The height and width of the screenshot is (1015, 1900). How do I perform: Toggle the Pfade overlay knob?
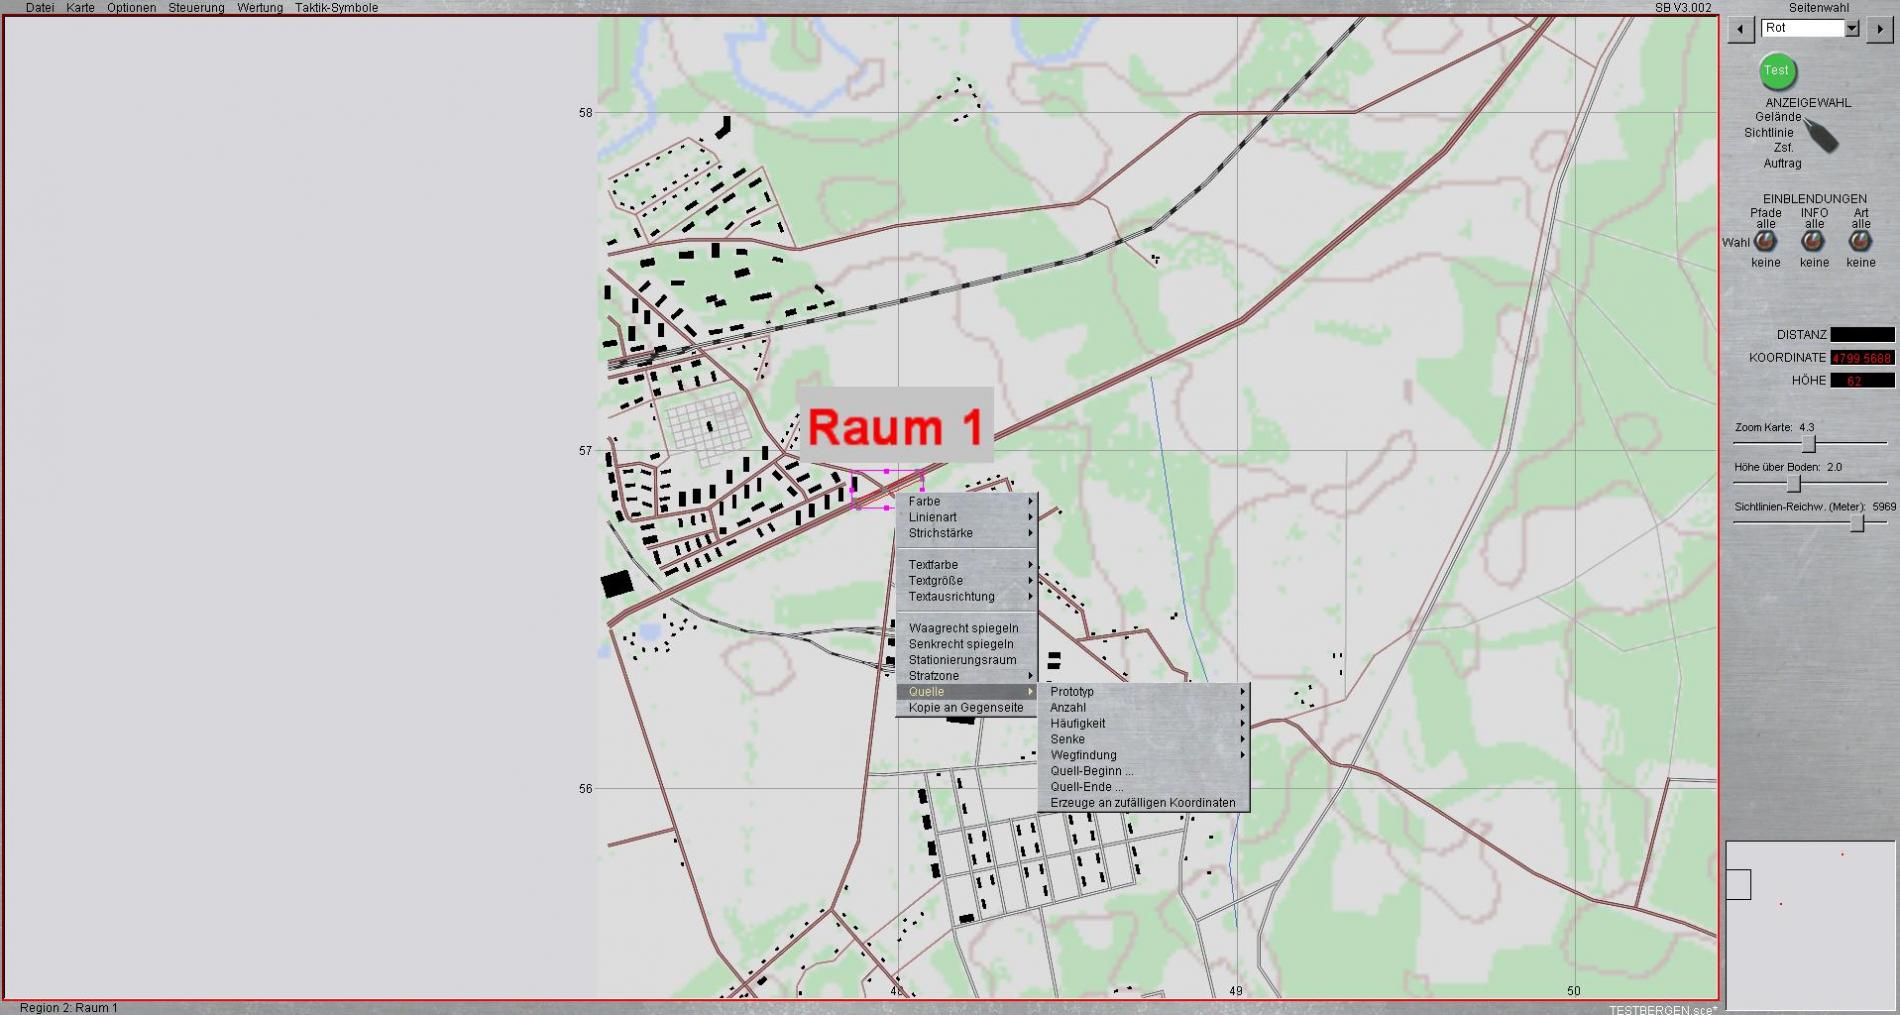(x=1765, y=241)
